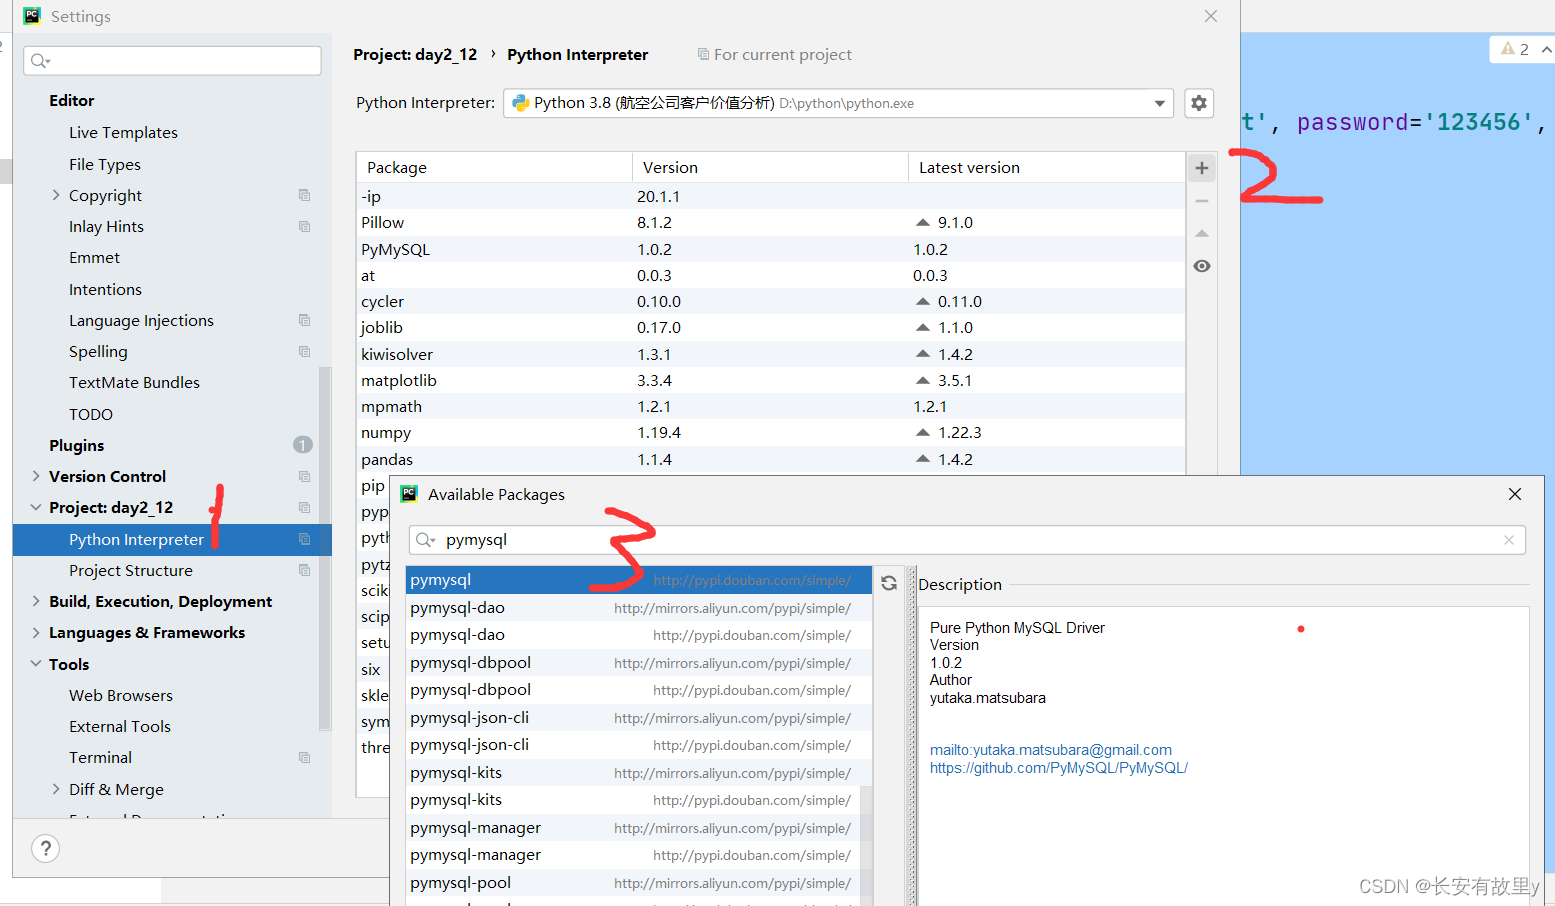The height and width of the screenshot is (906, 1555).
Task: Select pymysql-json-cli from the douban mirror
Action: tap(639, 745)
